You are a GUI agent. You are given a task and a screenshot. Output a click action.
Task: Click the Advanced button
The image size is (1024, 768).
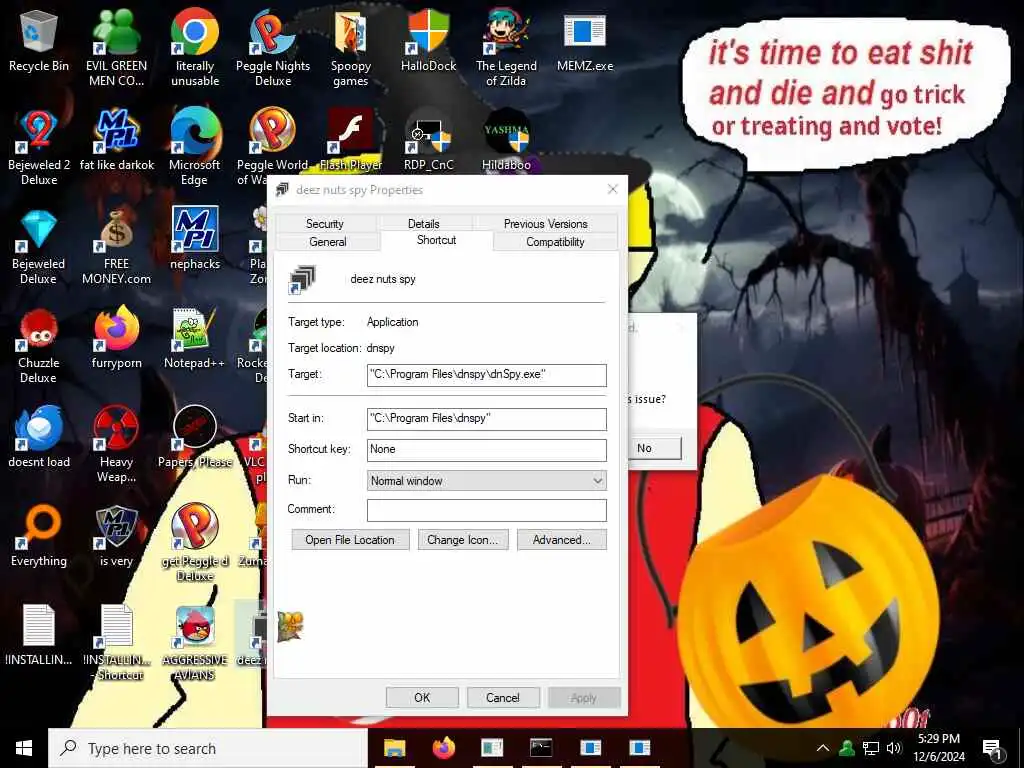point(562,540)
